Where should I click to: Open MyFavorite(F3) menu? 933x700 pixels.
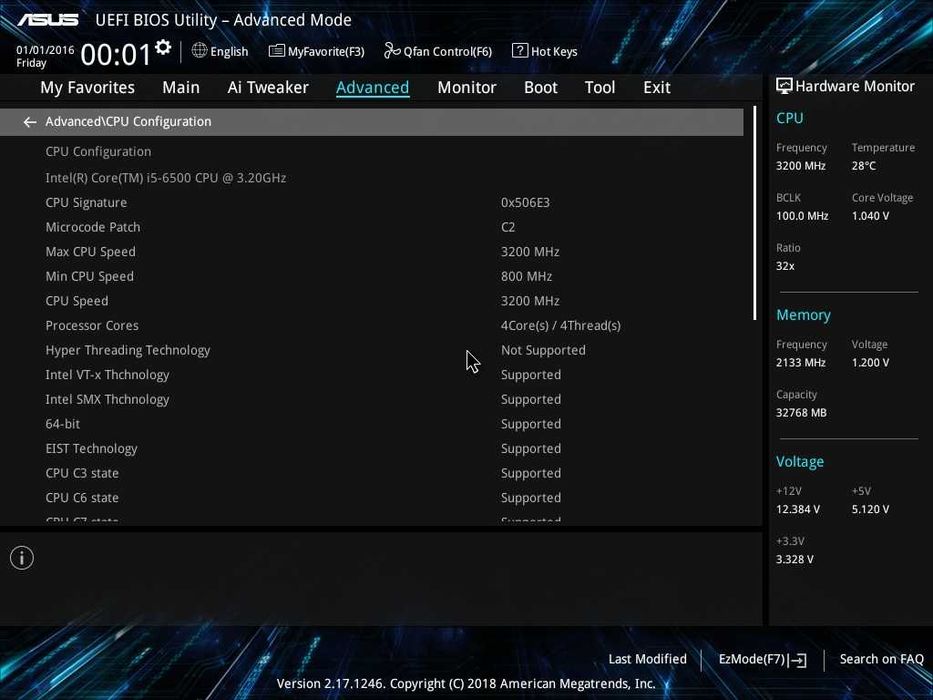click(317, 51)
